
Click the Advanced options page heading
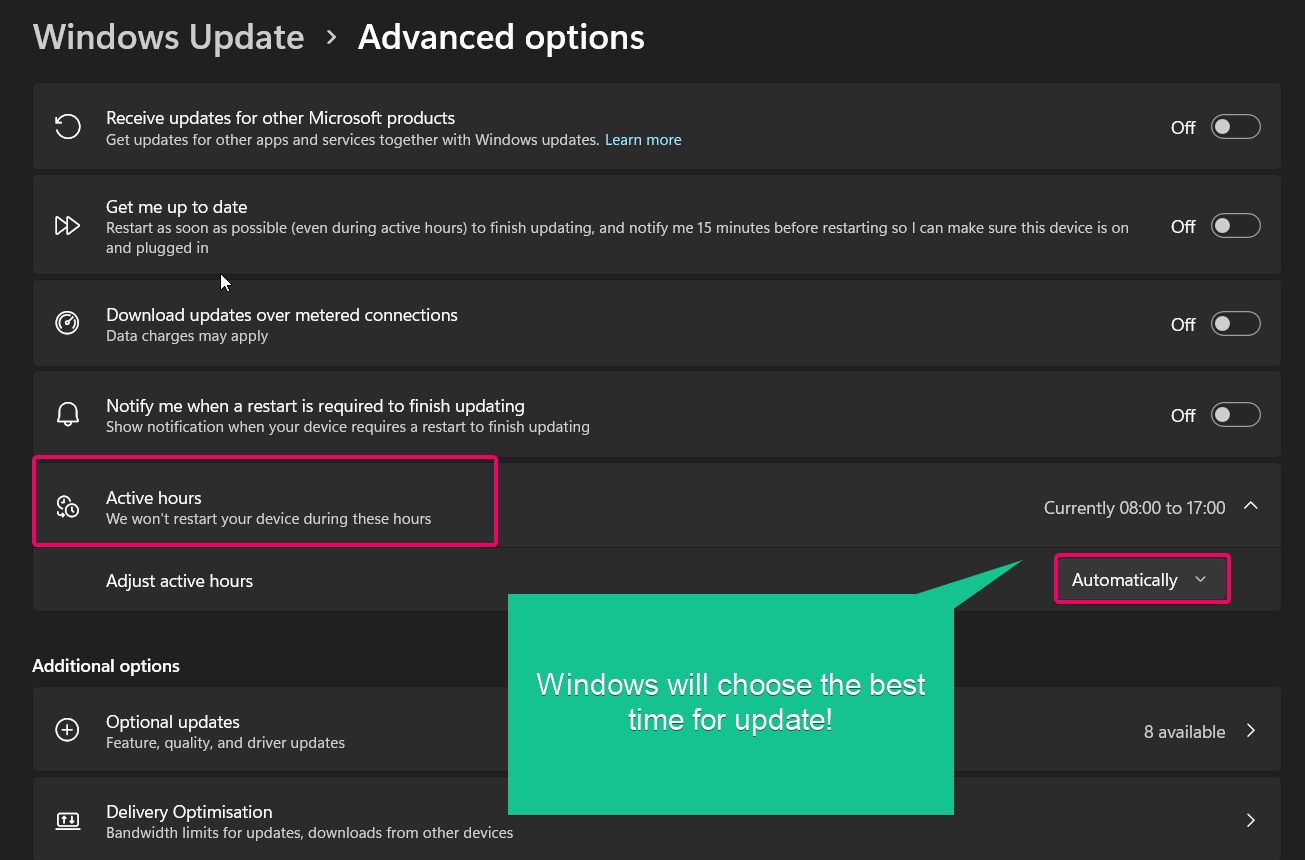[501, 38]
